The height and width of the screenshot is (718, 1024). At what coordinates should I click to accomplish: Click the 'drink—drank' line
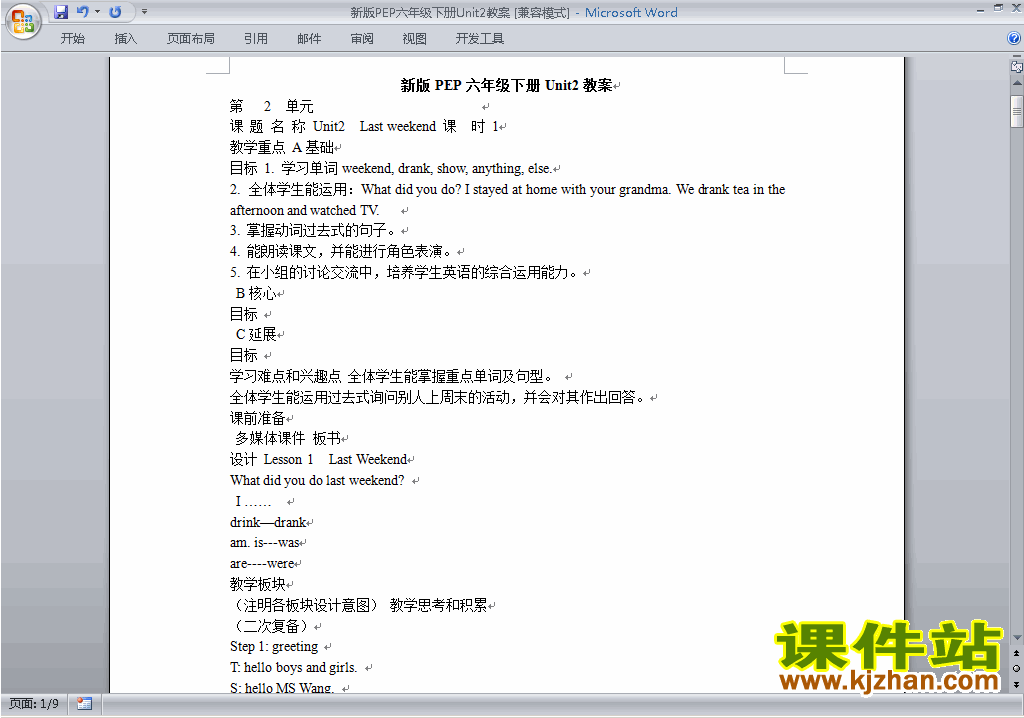tap(268, 522)
